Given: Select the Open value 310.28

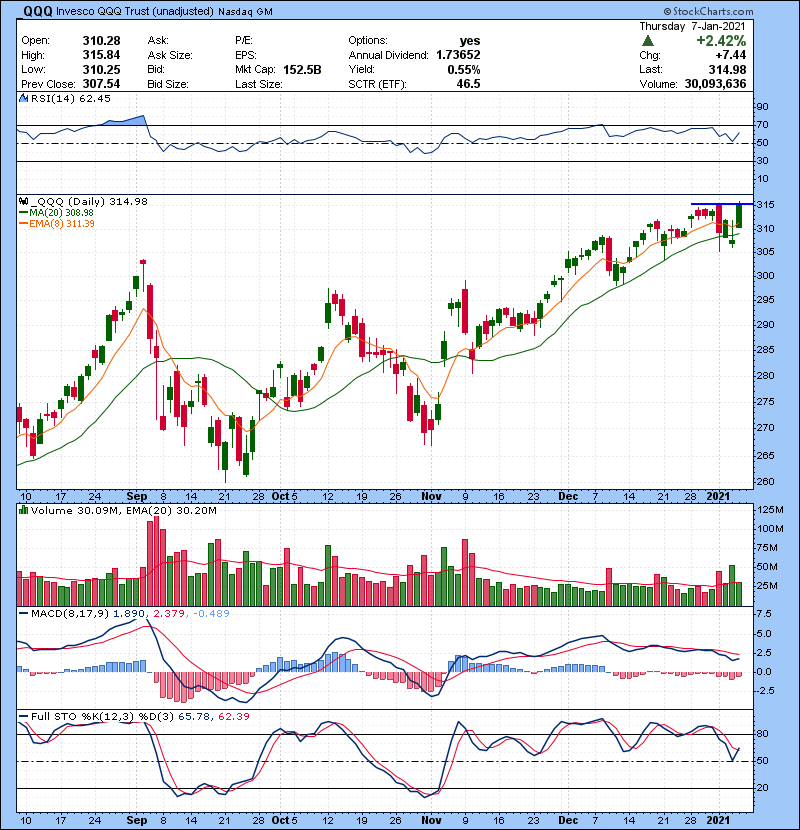Looking at the screenshot, I should pyautogui.click(x=101, y=41).
